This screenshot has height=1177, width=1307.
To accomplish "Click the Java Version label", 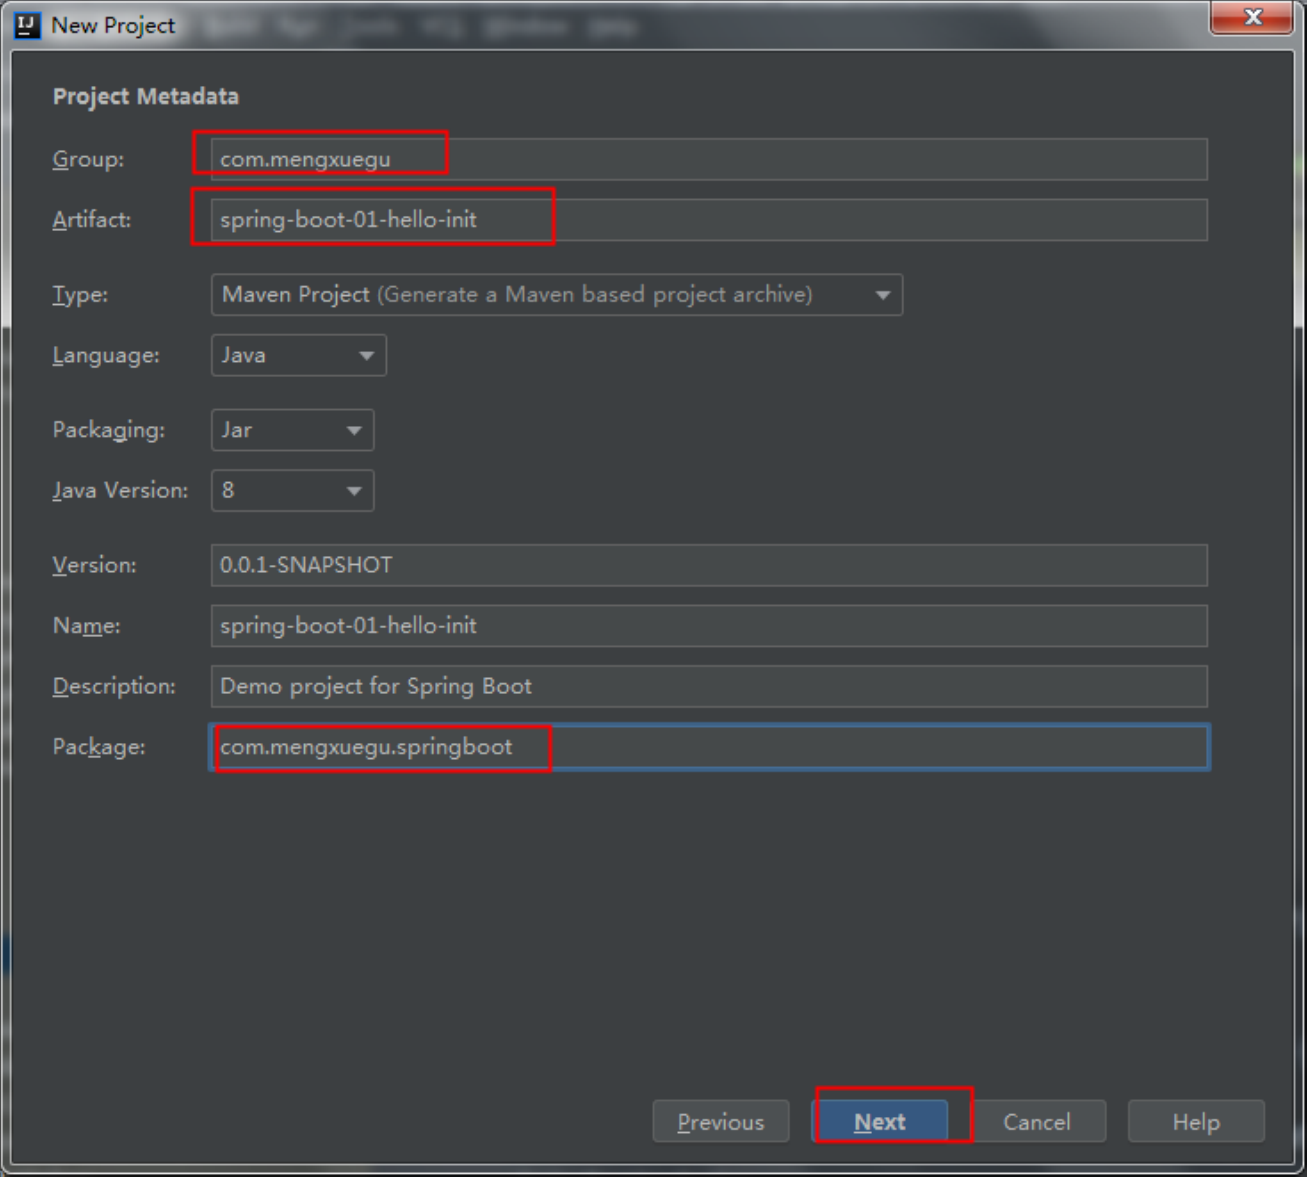I will click(x=120, y=490).
